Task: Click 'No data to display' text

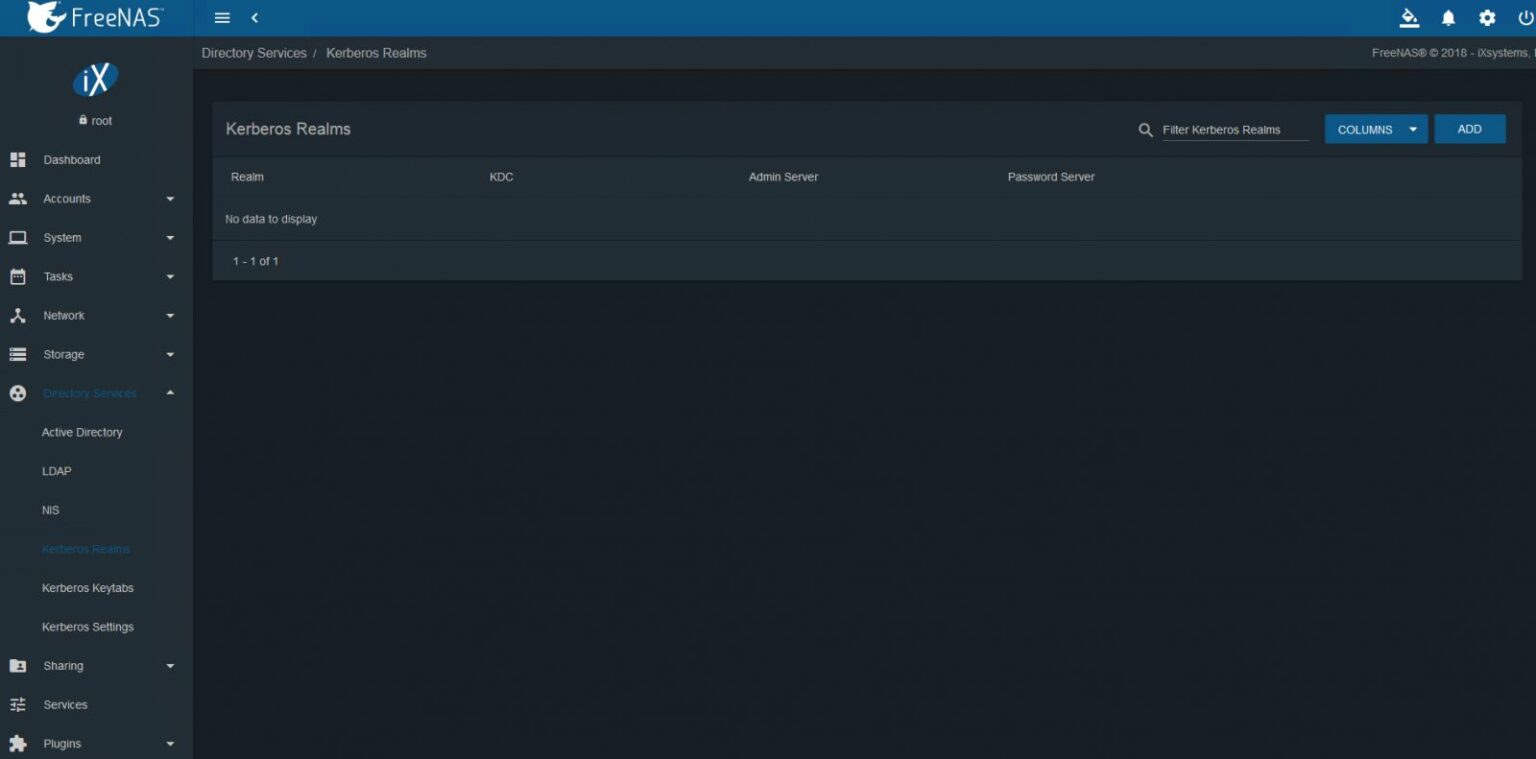Action: pos(271,219)
